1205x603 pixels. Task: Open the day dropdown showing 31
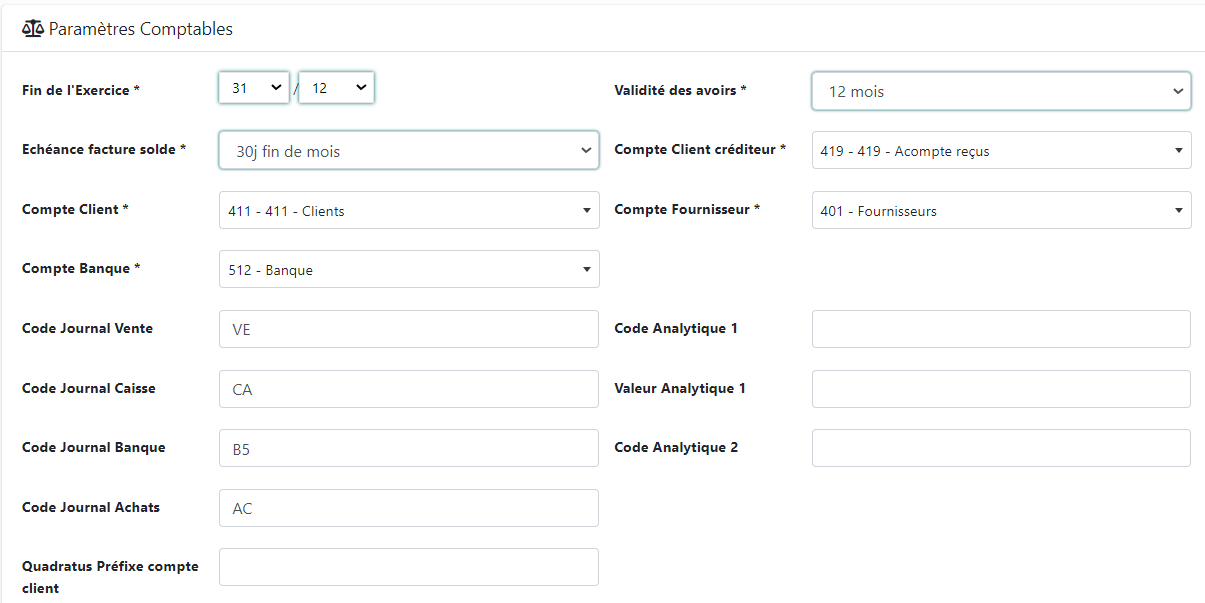(254, 88)
